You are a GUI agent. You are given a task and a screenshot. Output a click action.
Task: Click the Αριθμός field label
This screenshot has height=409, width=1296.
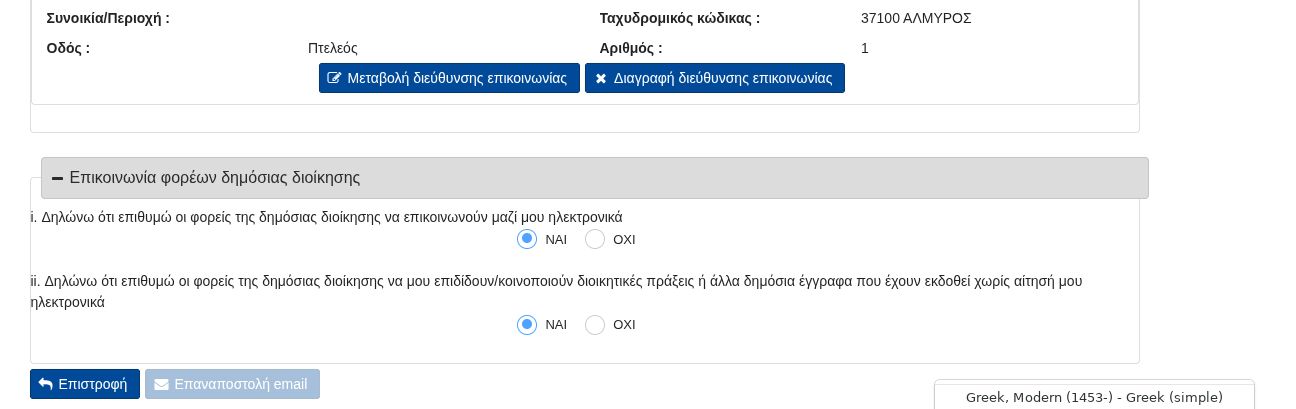point(630,48)
